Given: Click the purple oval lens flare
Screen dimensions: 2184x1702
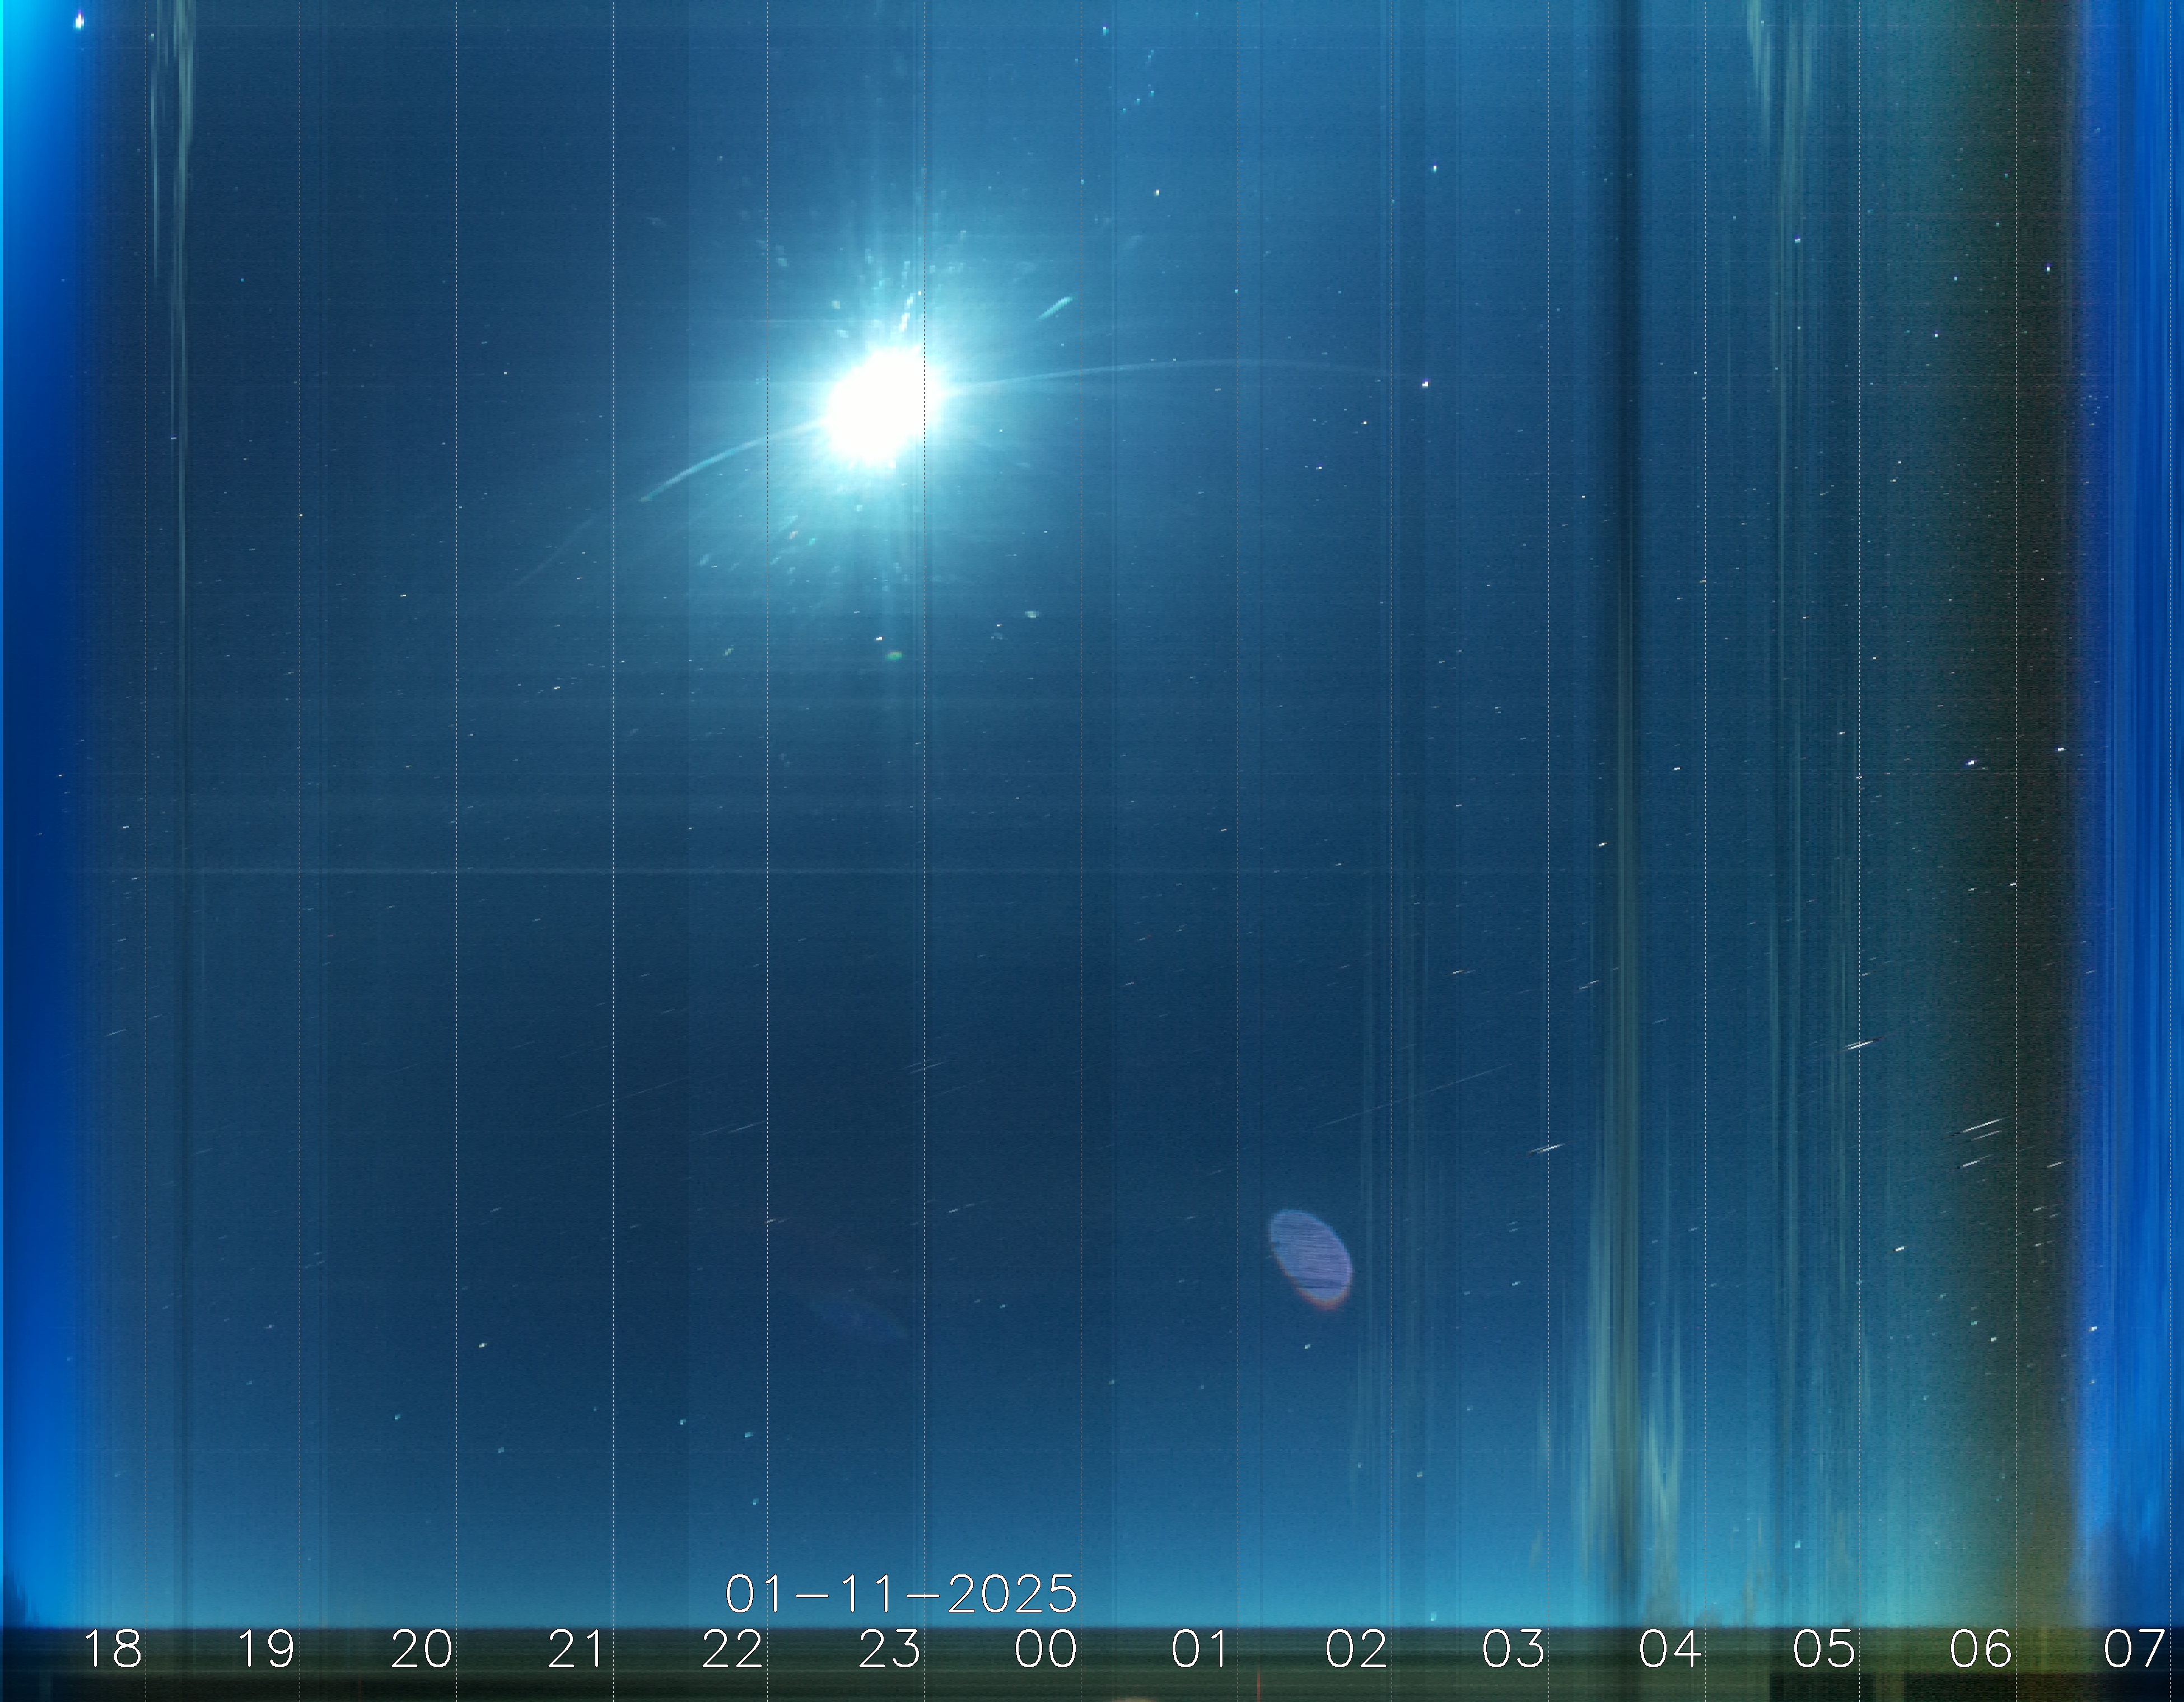Looking at the screenshot, I should coord(1311,1259).
